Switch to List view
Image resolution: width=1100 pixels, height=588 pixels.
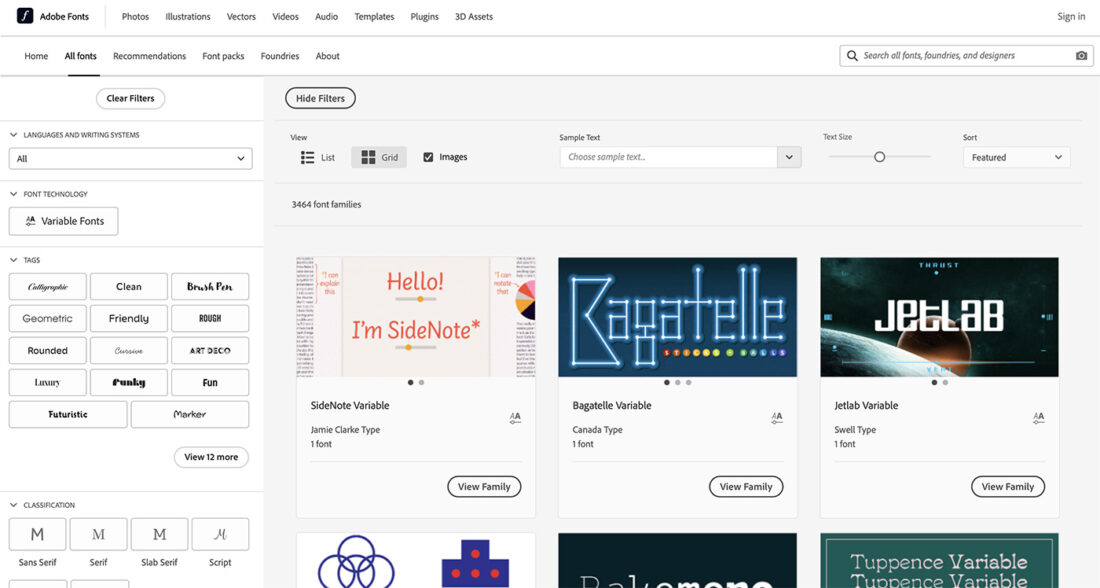click(317, 157)
